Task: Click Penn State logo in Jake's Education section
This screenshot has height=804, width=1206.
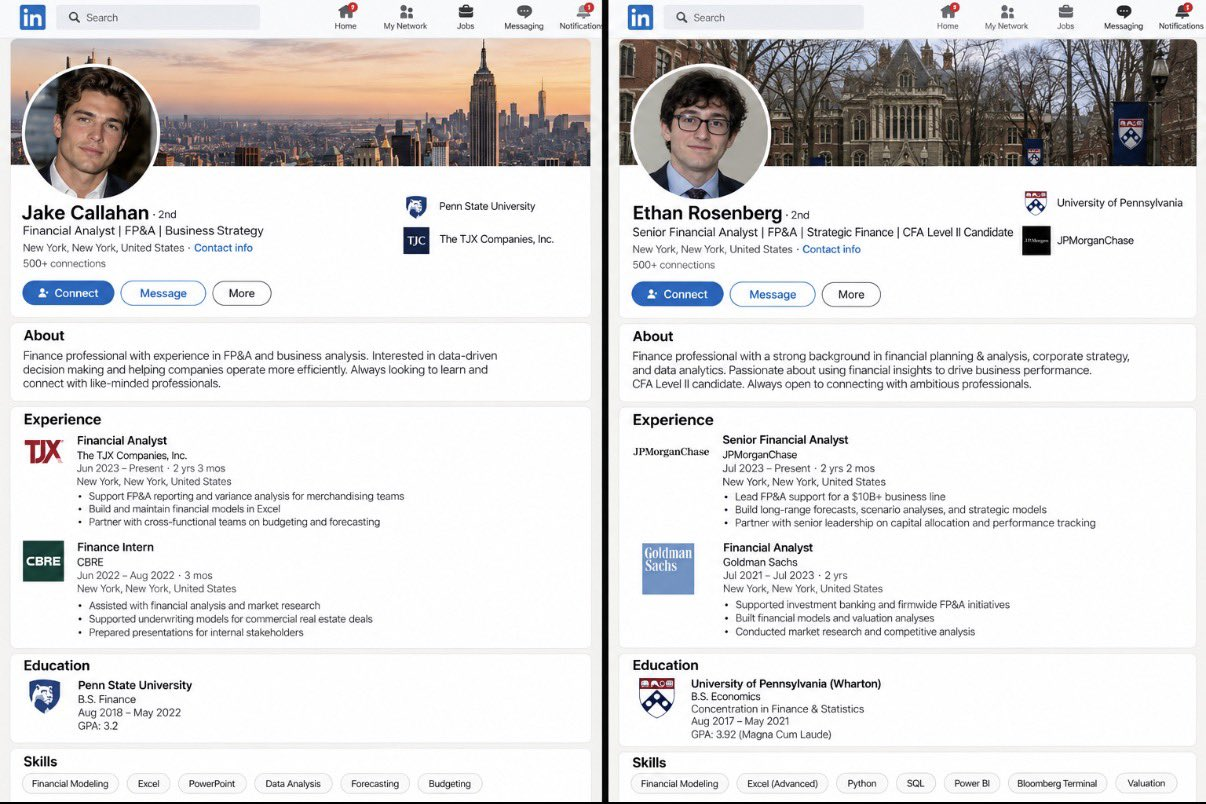Action: click(x=44, y=696)
